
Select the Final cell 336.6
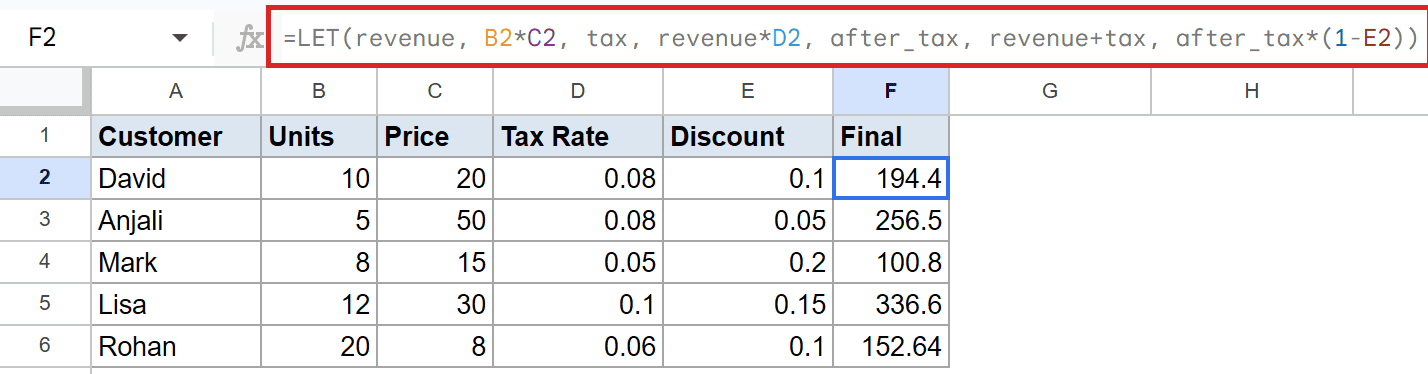pos(891,304)
